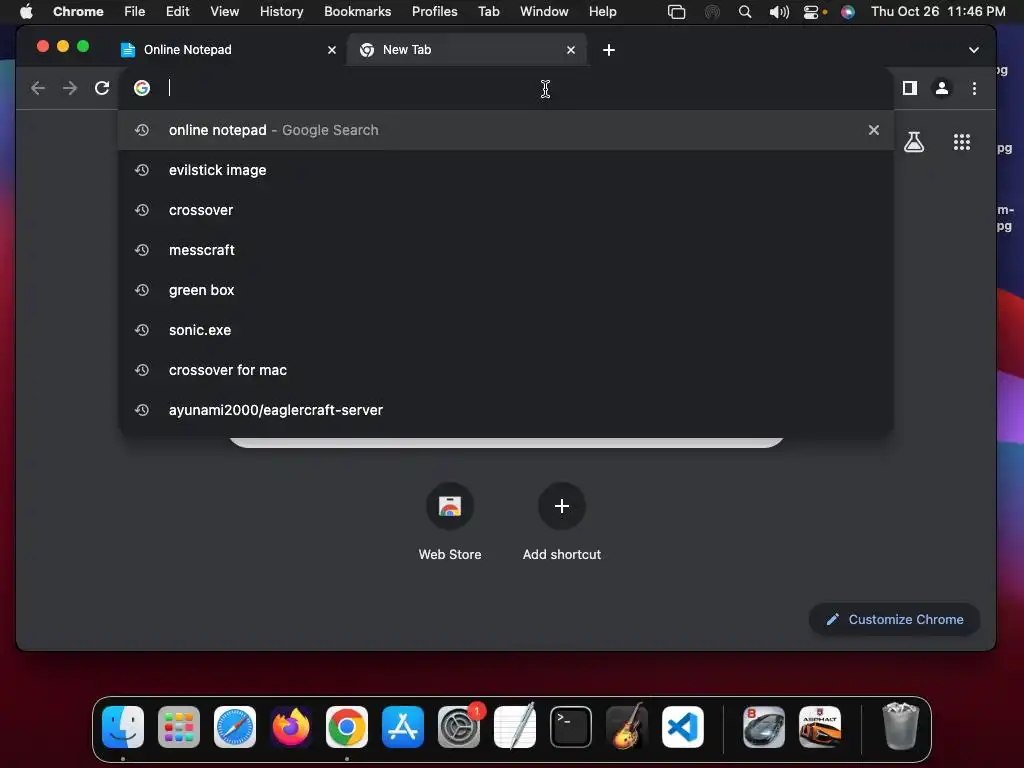1024x768 pixels.
Task: Launch Siri from the menu bar
Action: coord(848,12)
